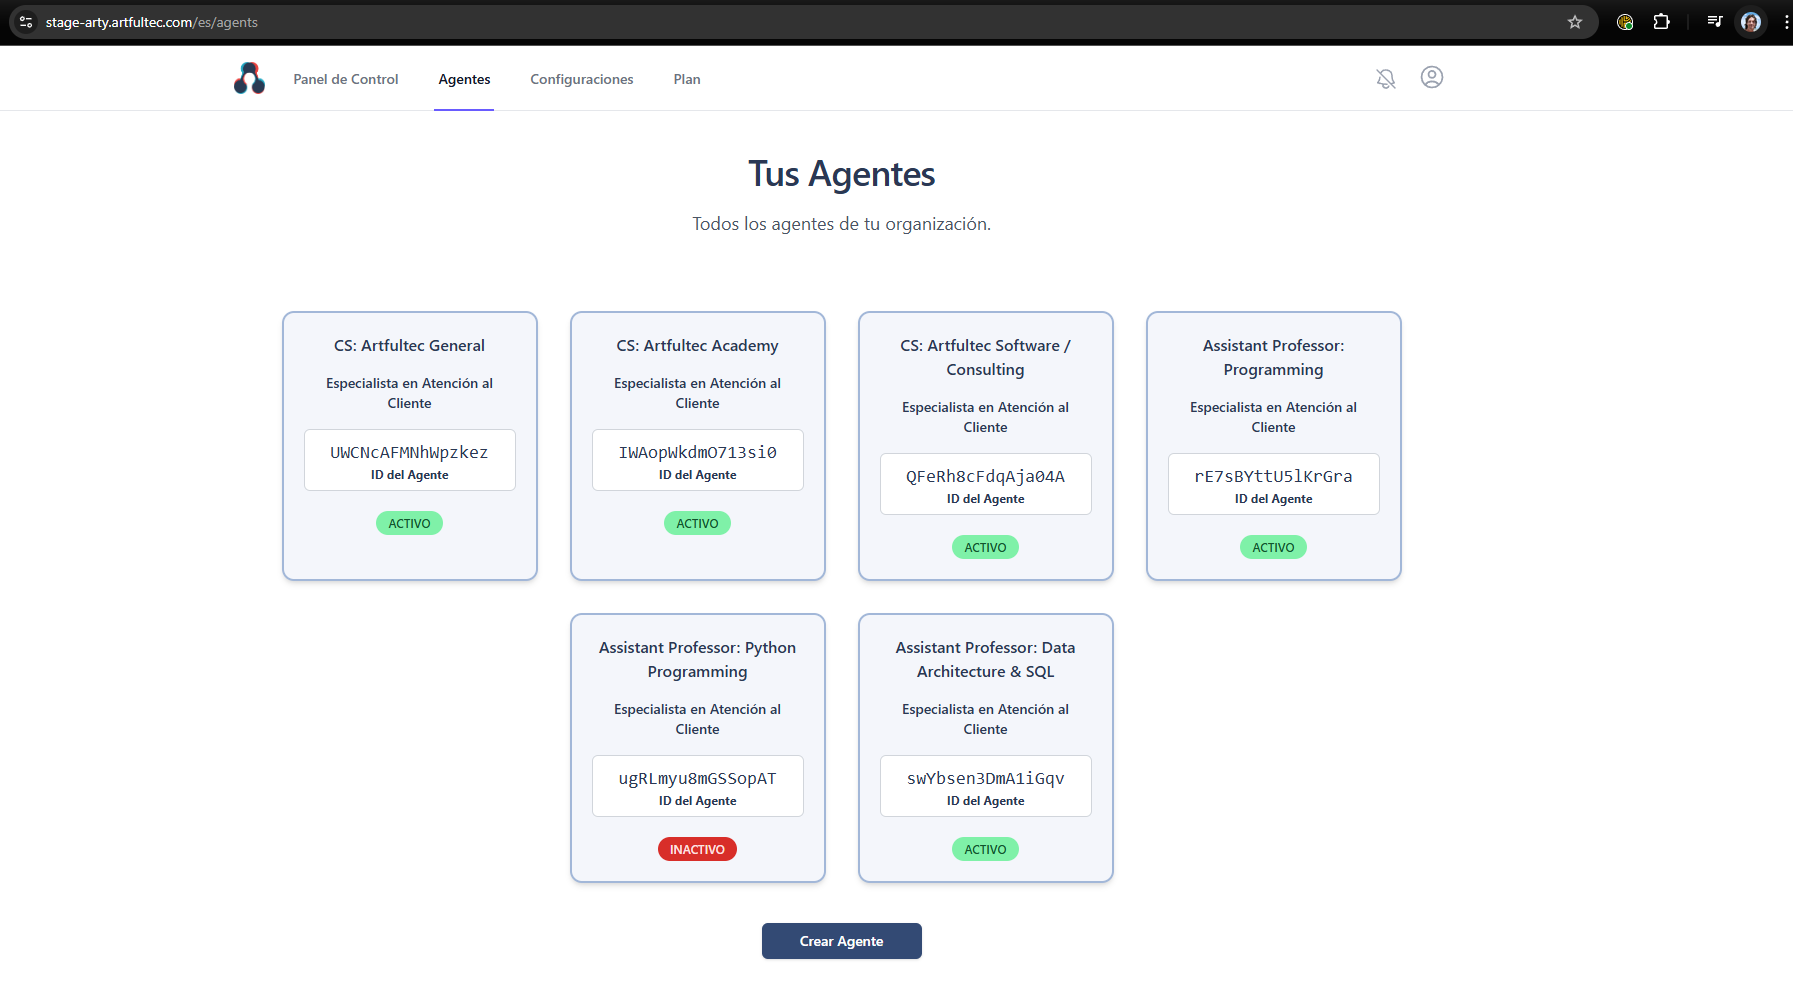Open Assistant Professor: Python Programming card
The width and height of the screenshot is (1793, 987).
pyautogui.click(x=698, y=748)
